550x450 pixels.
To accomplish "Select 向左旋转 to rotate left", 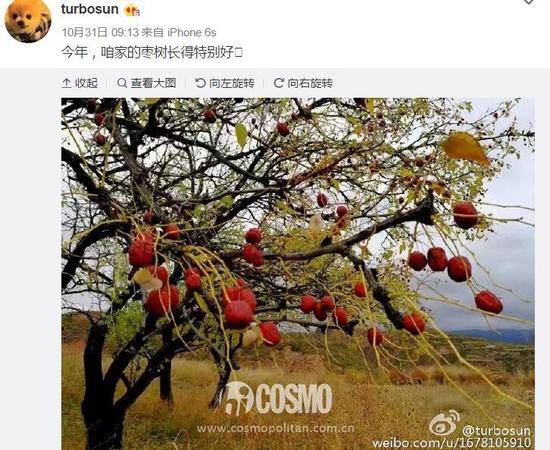I will 225,83.
